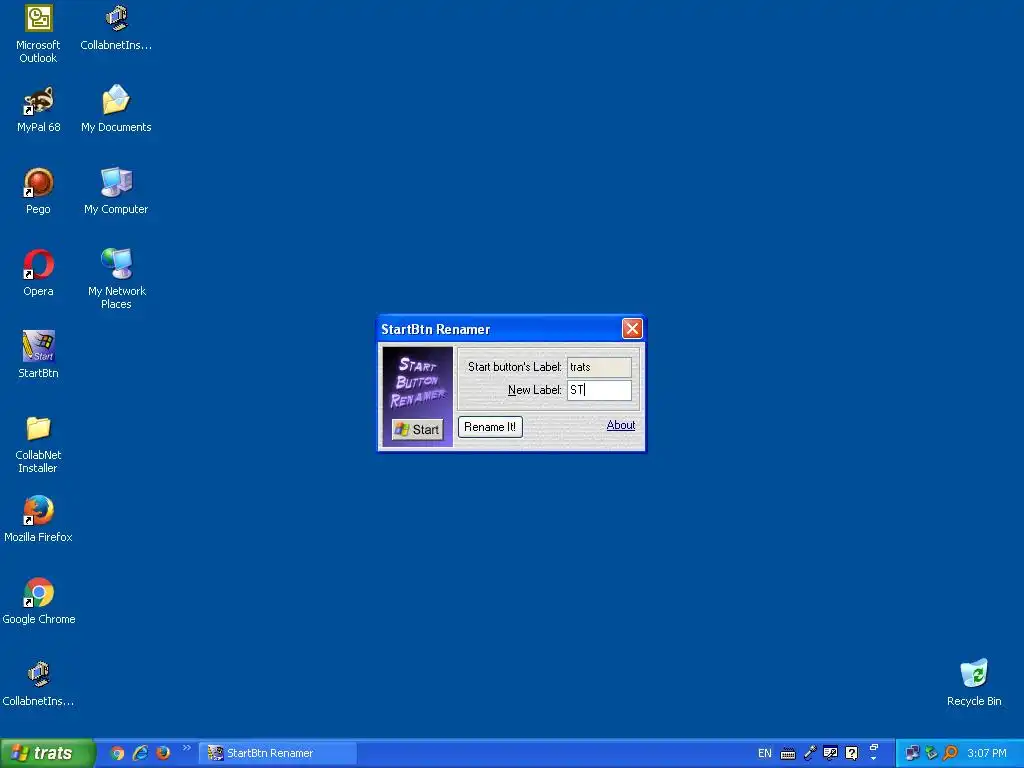
Task: Click the Start button's Label field
Action: (599, 367)
